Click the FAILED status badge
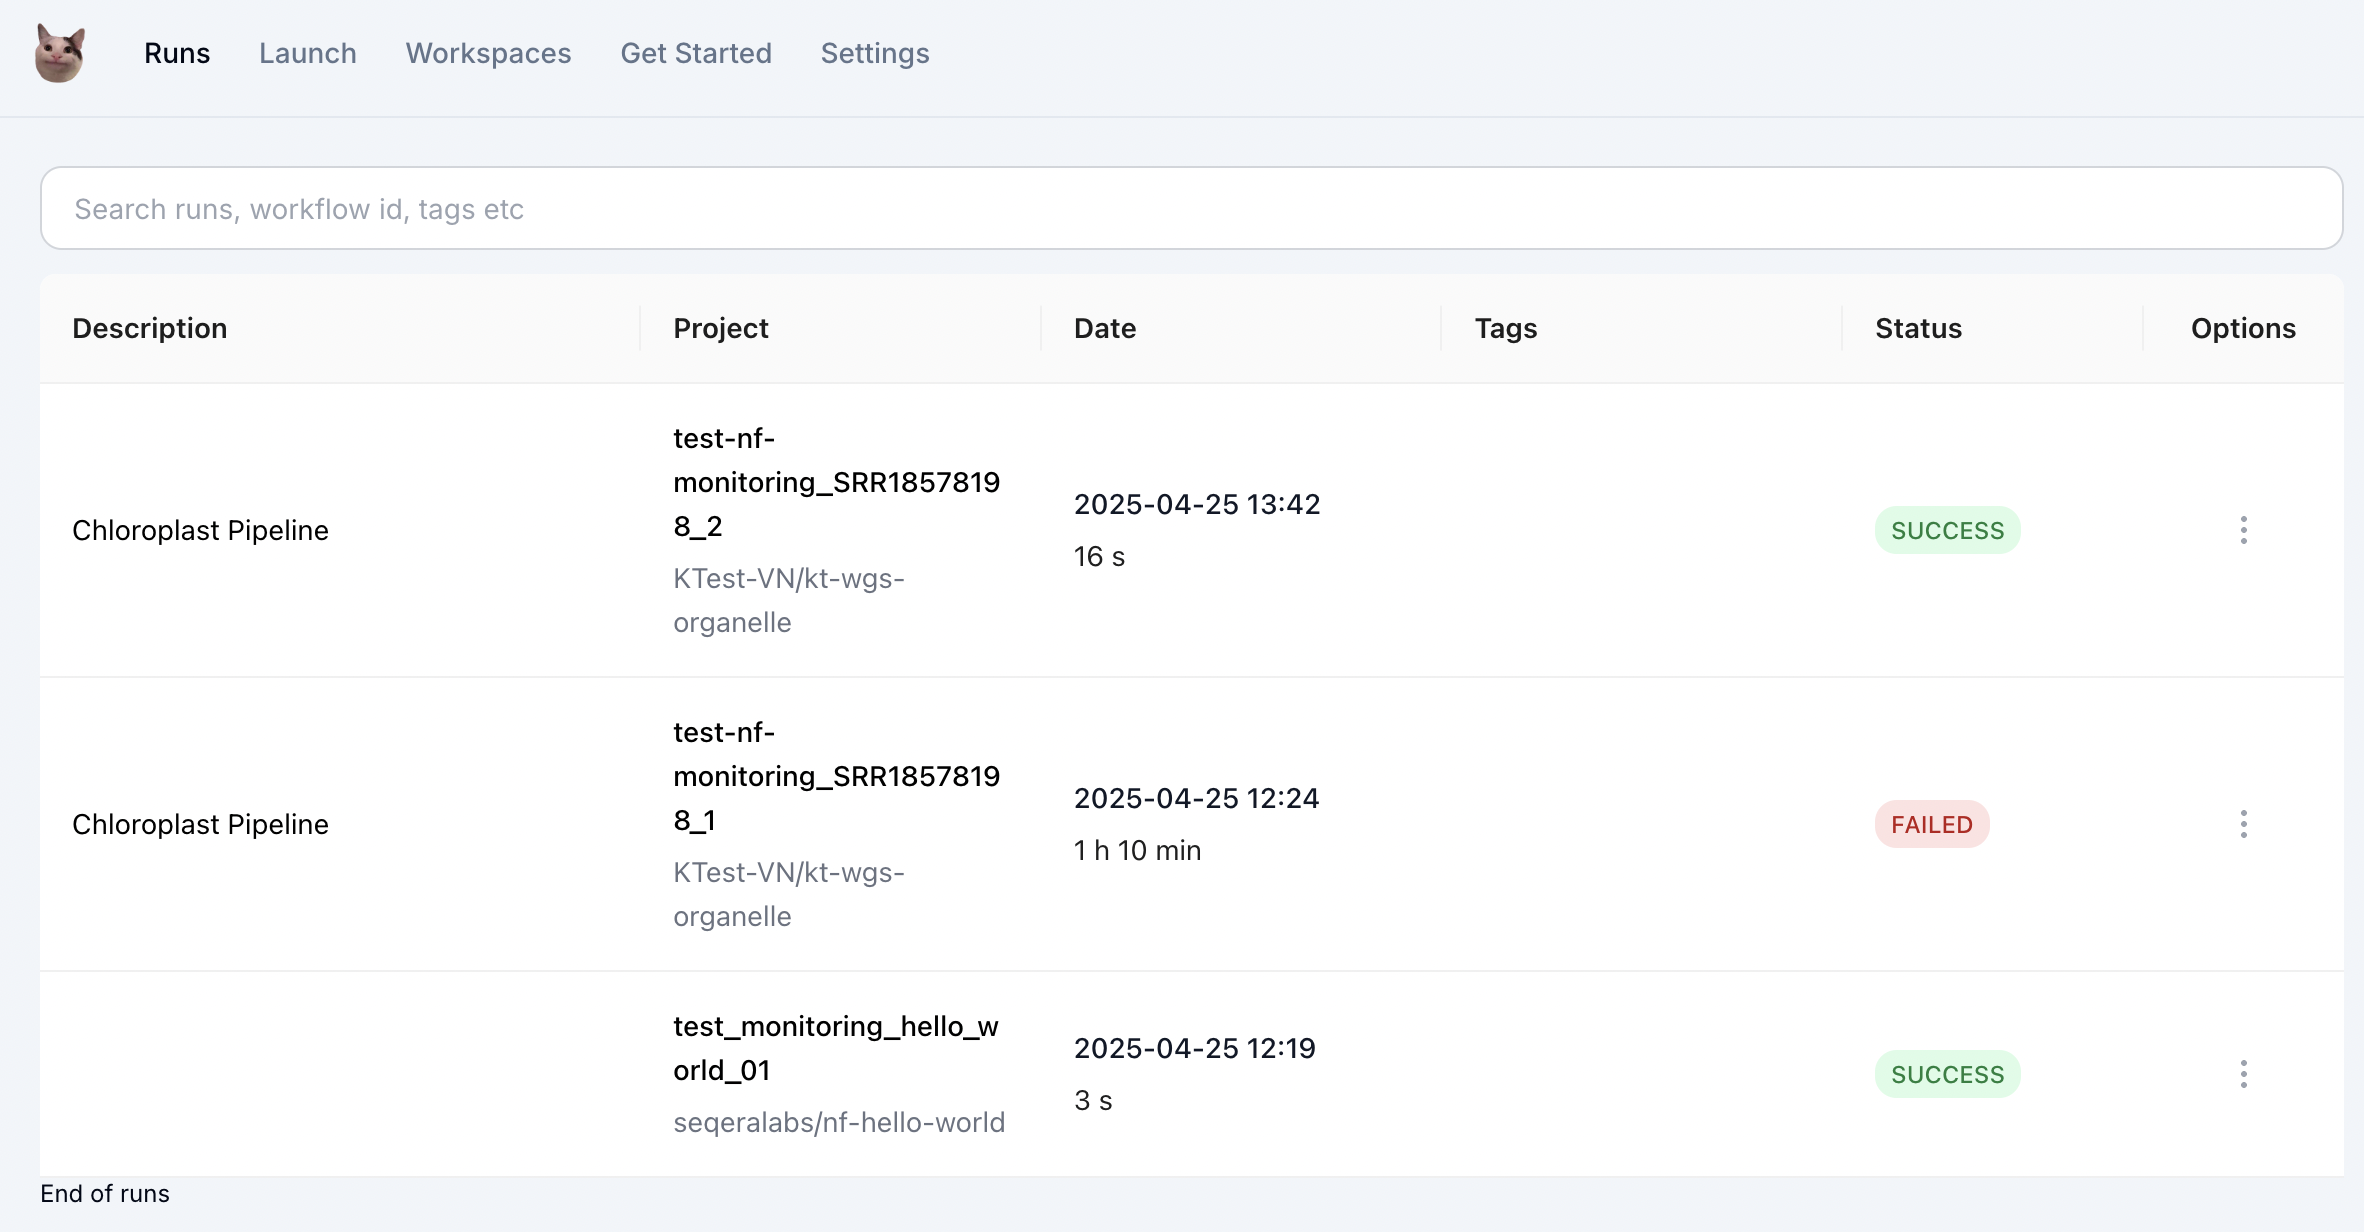 (1931, 824)
